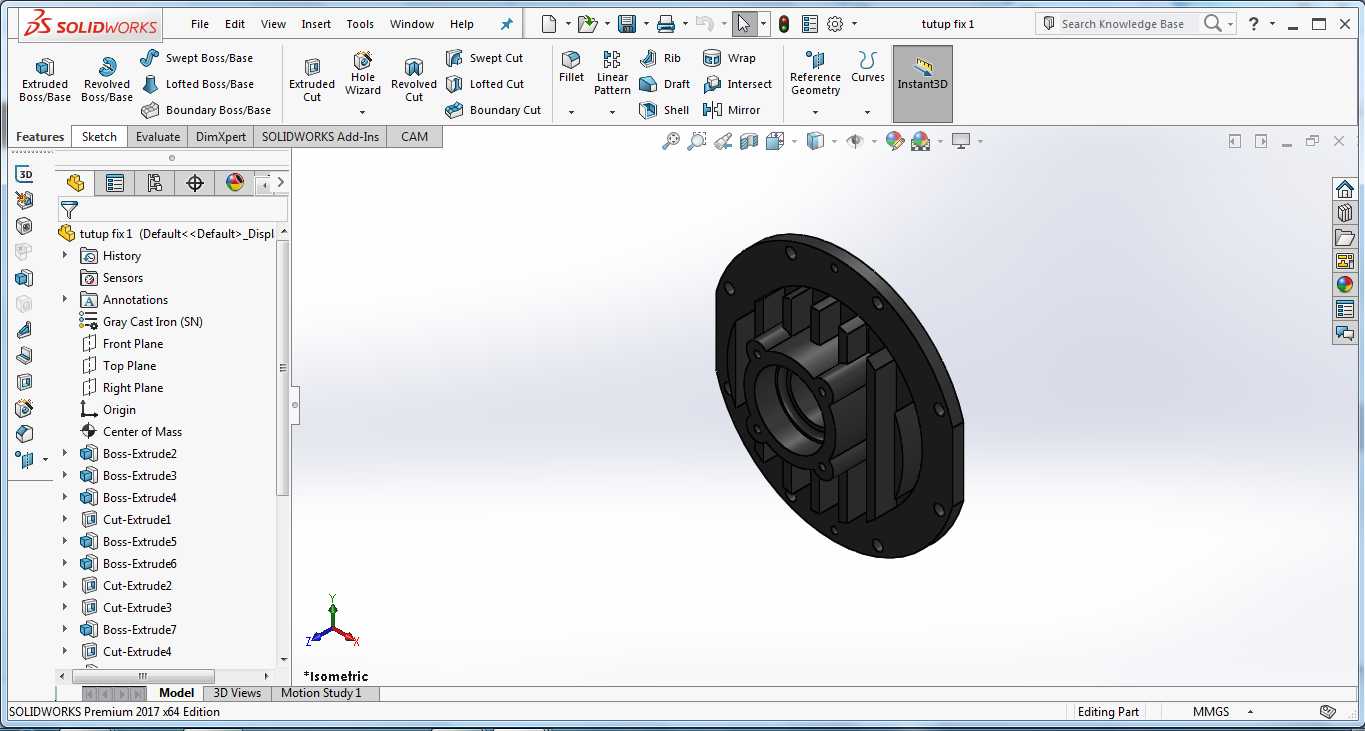The height and width of the screenshot is (731, 1365).
Task: Print the document
Action: [665, 24]
